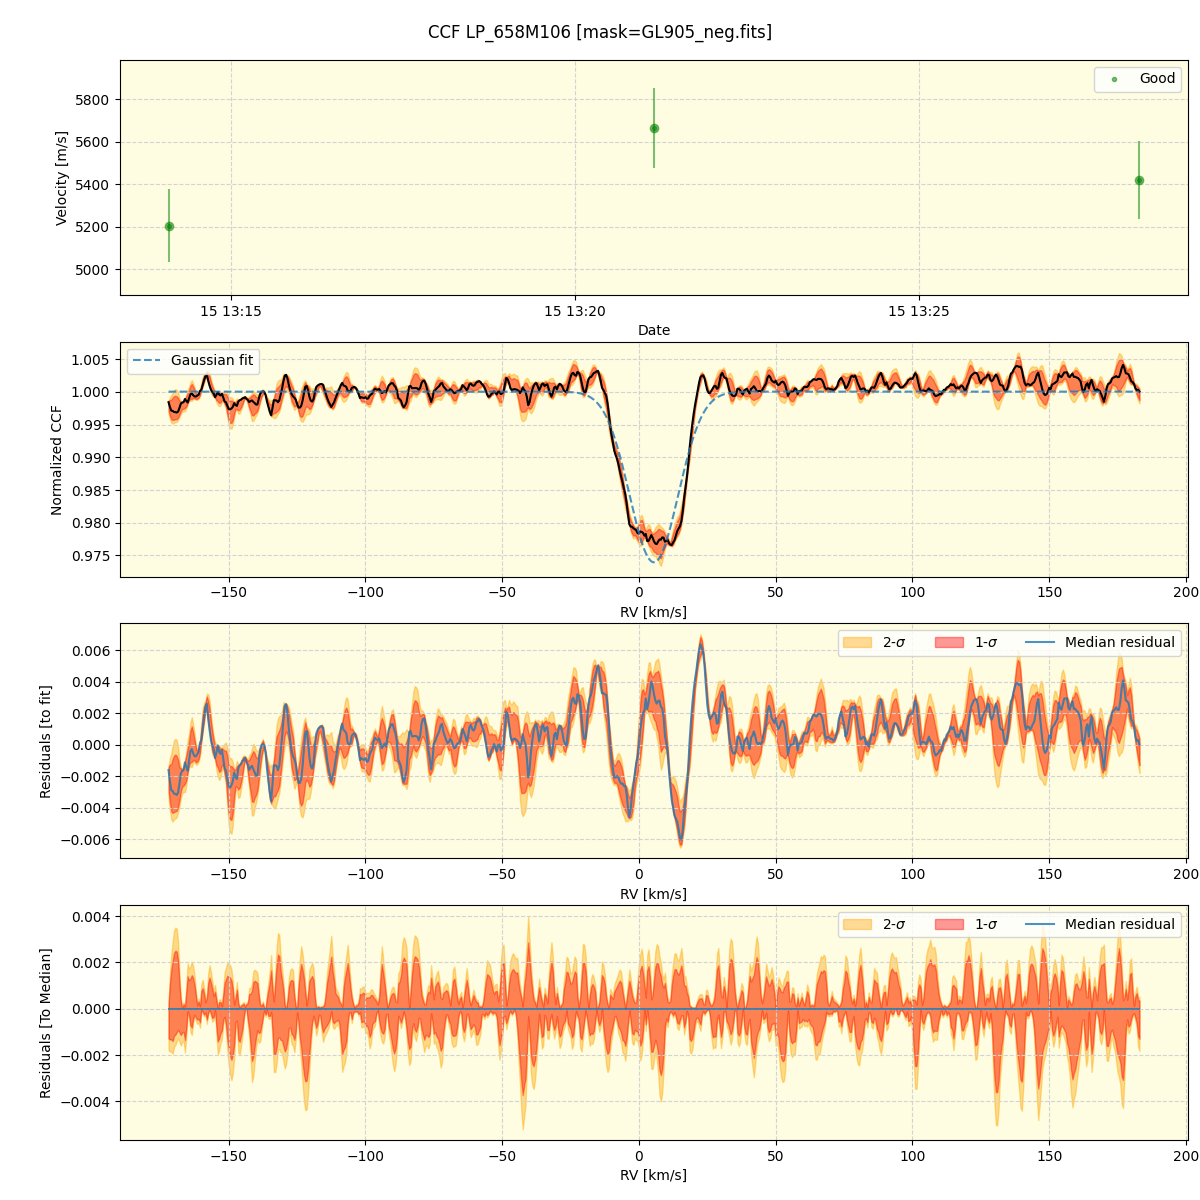The height and width of the screenshot is (1200, 1200).
Task: Click the 200 tick under Normalized CCF plot
Action: coord(1186,593)
